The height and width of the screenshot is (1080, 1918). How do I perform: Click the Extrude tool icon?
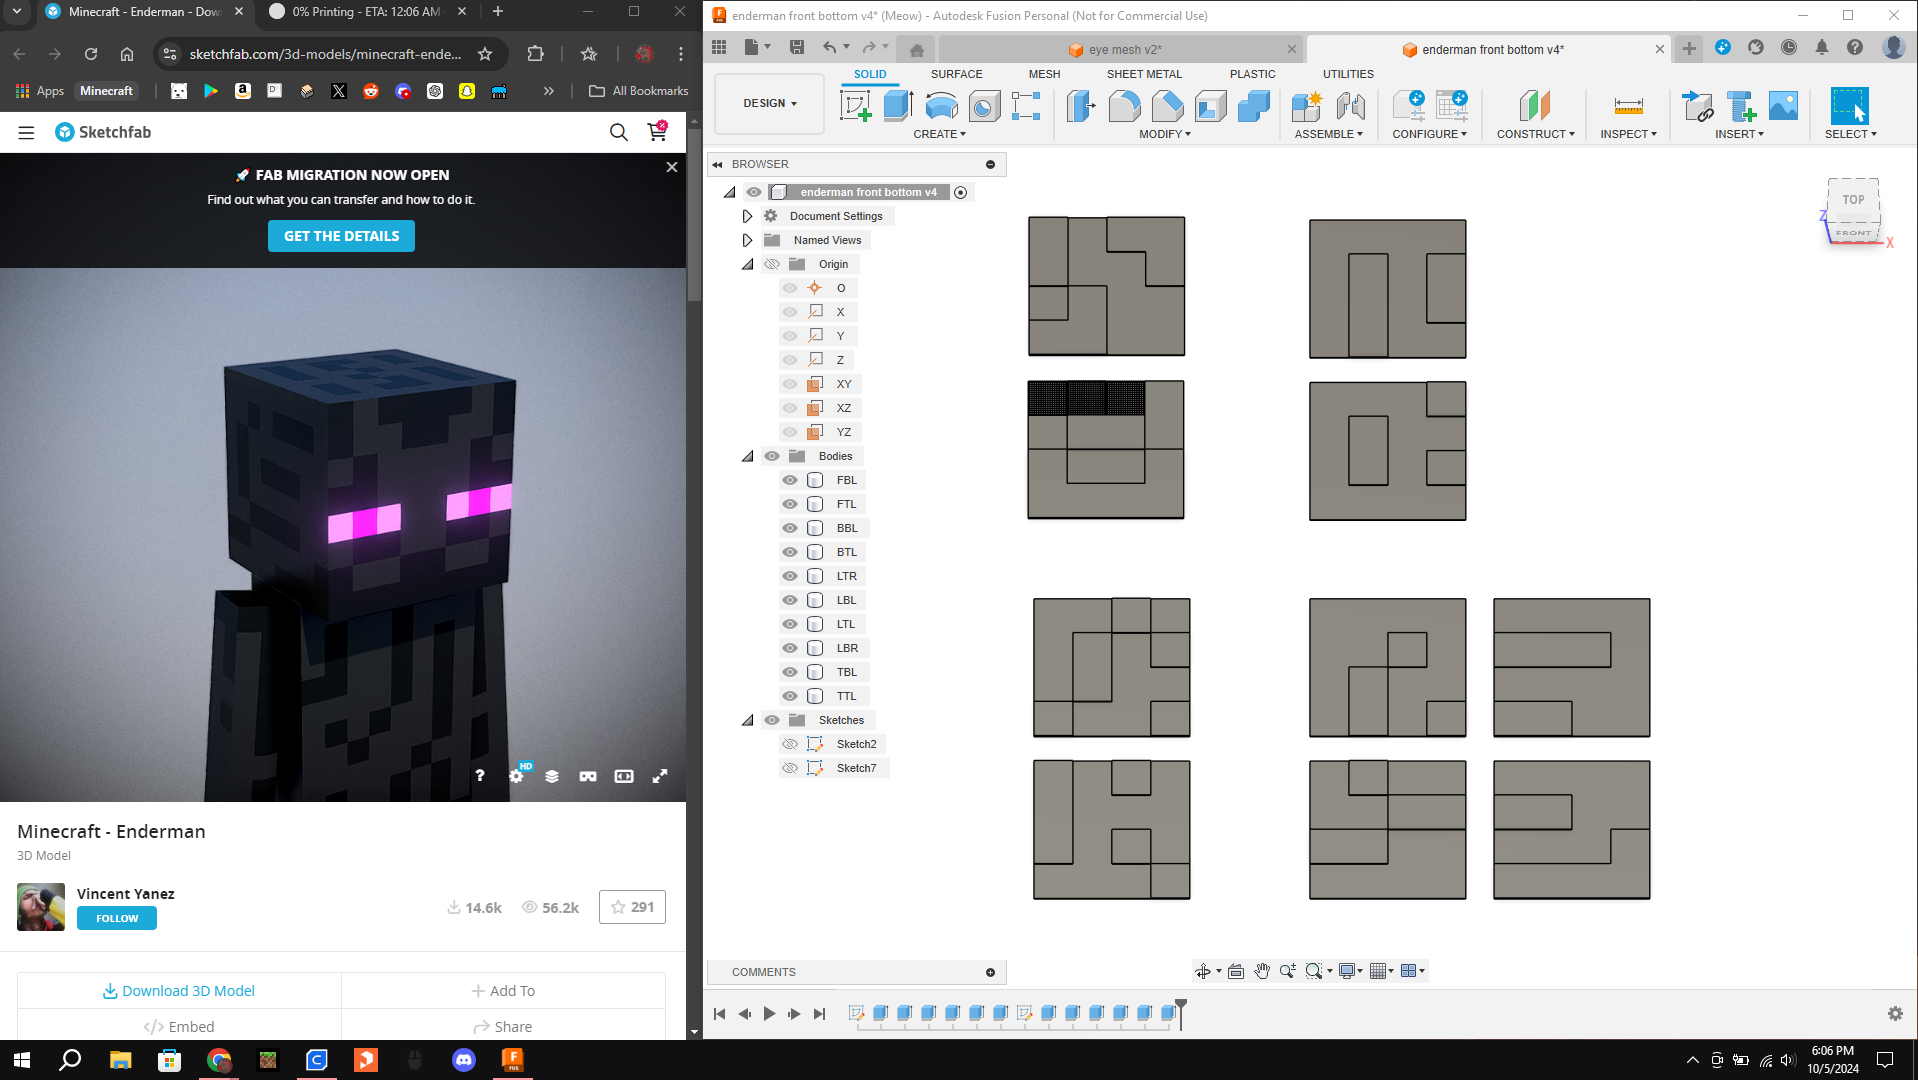[x=898, y=105]
